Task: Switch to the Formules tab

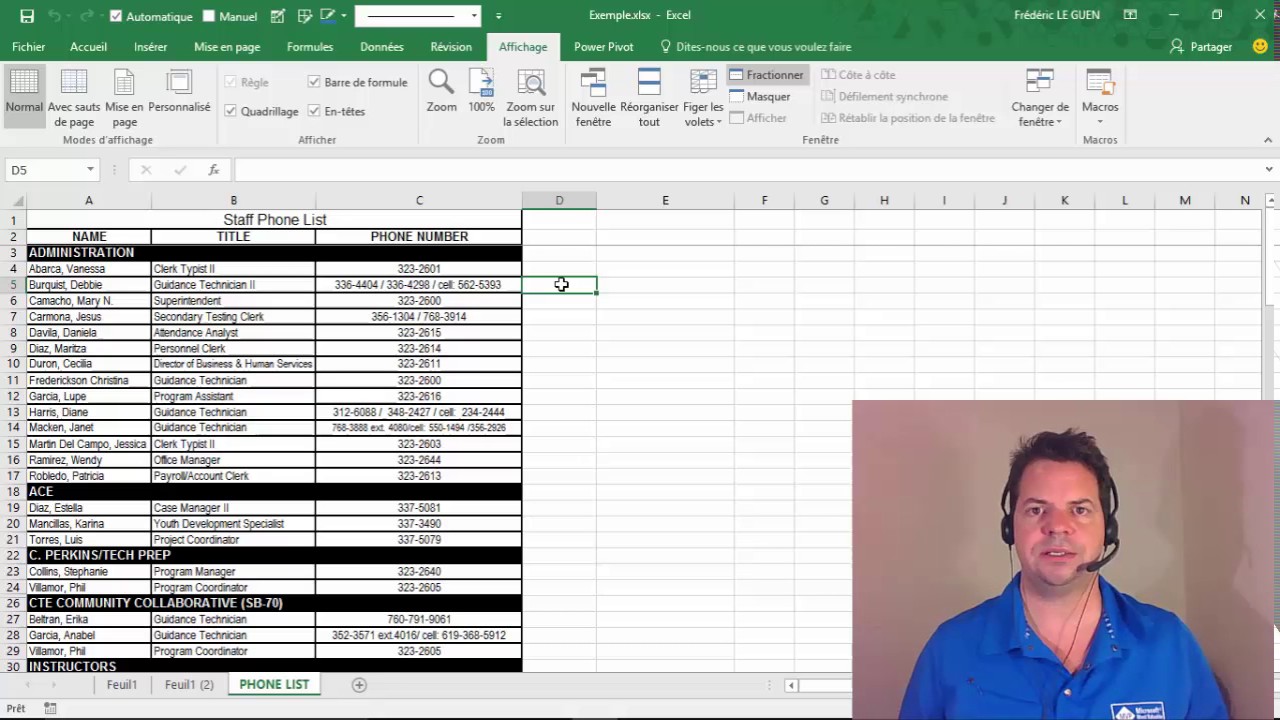Action: 310,47
